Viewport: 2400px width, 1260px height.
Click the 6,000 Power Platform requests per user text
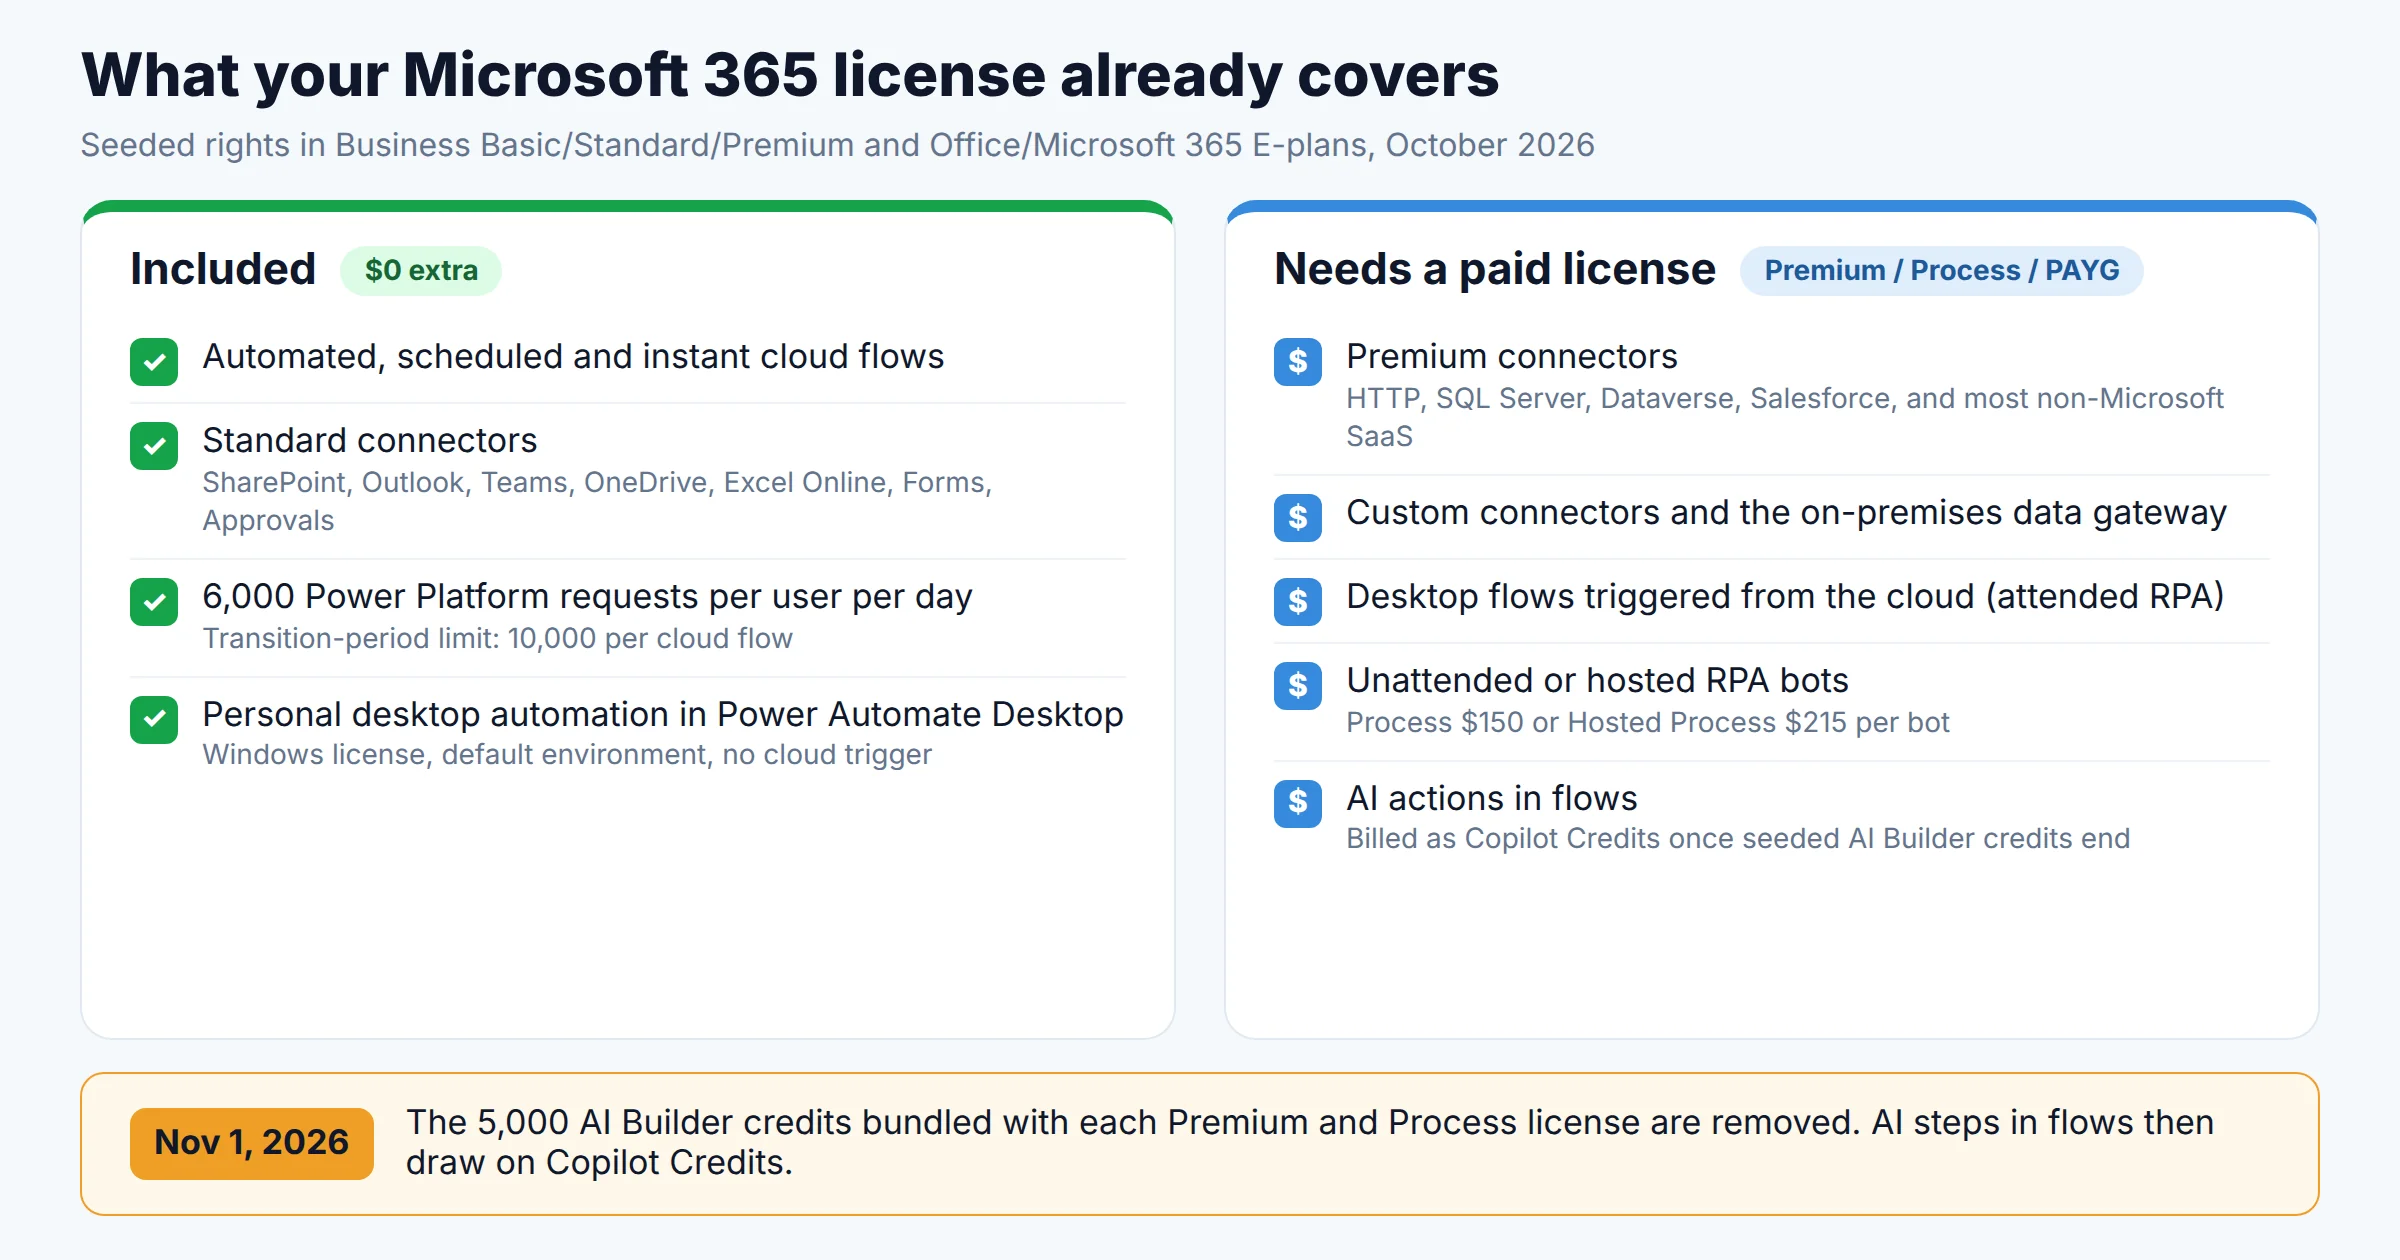point(587,597)
